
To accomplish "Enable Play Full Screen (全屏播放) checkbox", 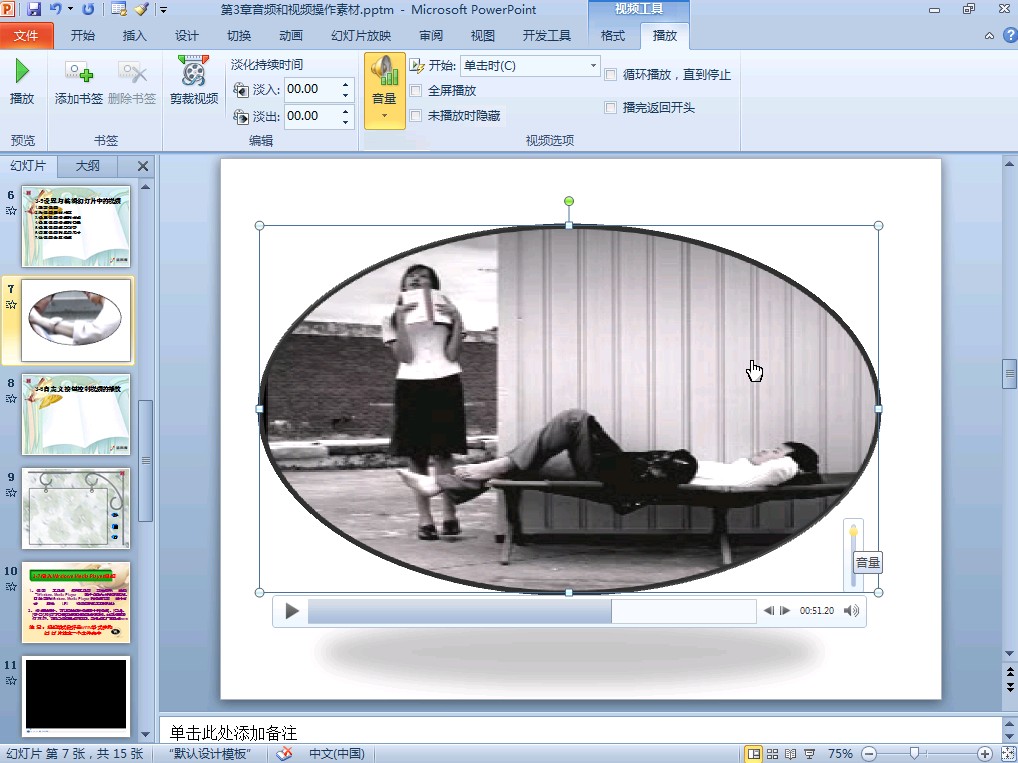I will click(416, 91).
